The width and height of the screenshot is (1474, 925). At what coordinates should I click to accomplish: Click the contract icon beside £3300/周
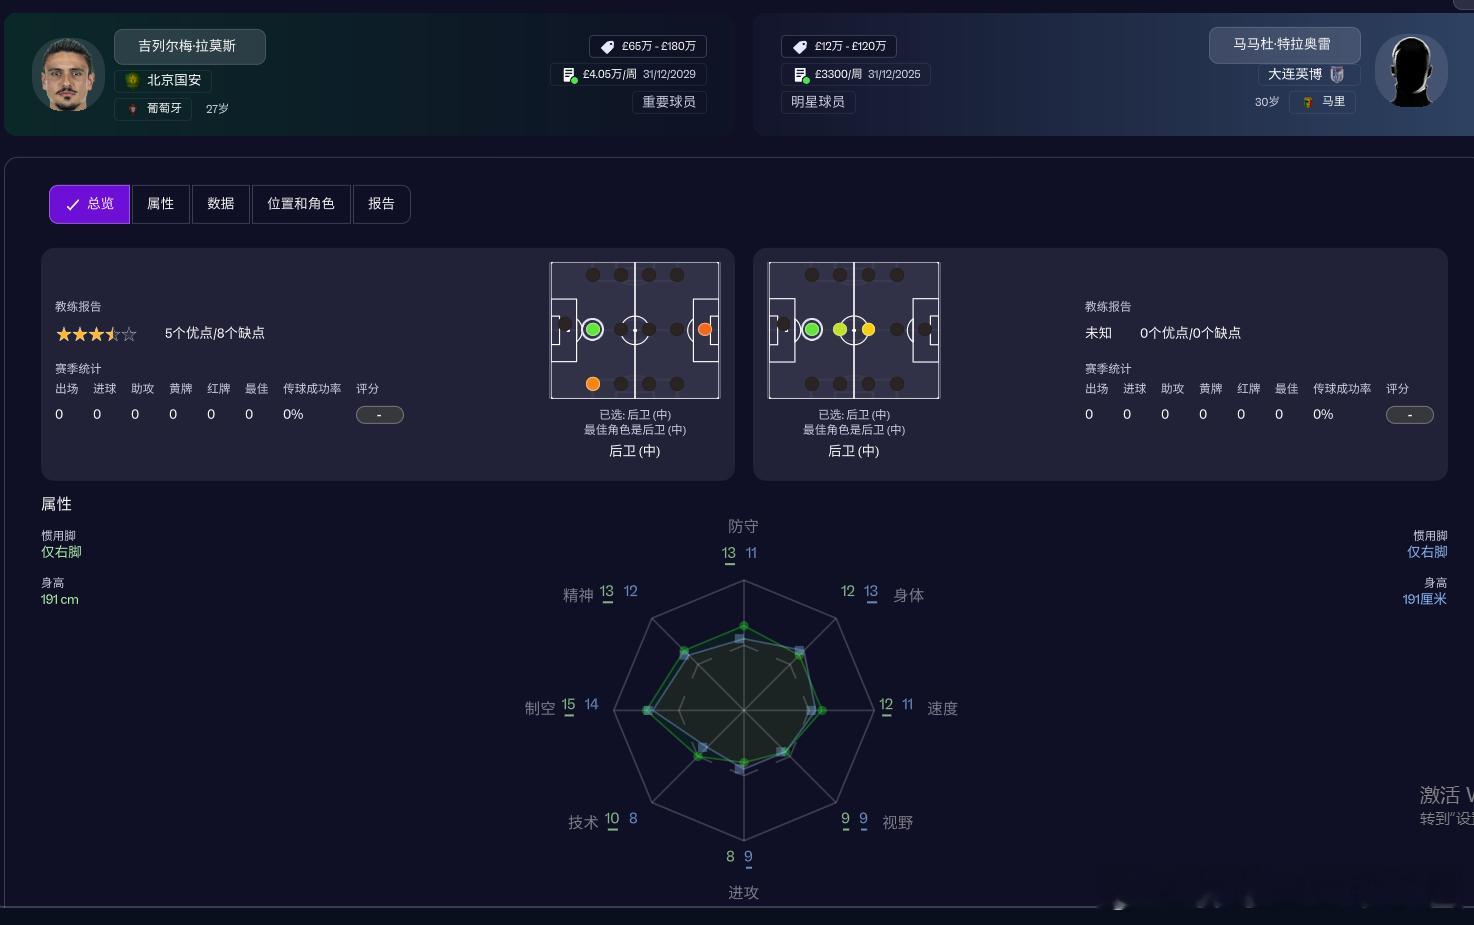click(800, 75)
